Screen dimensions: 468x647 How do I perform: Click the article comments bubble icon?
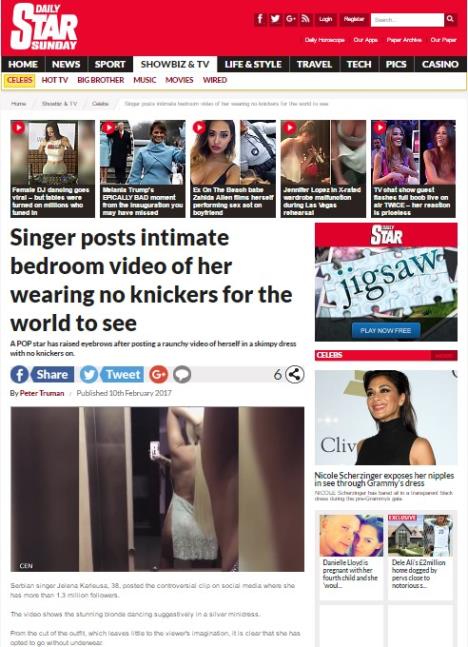(182, 375)
